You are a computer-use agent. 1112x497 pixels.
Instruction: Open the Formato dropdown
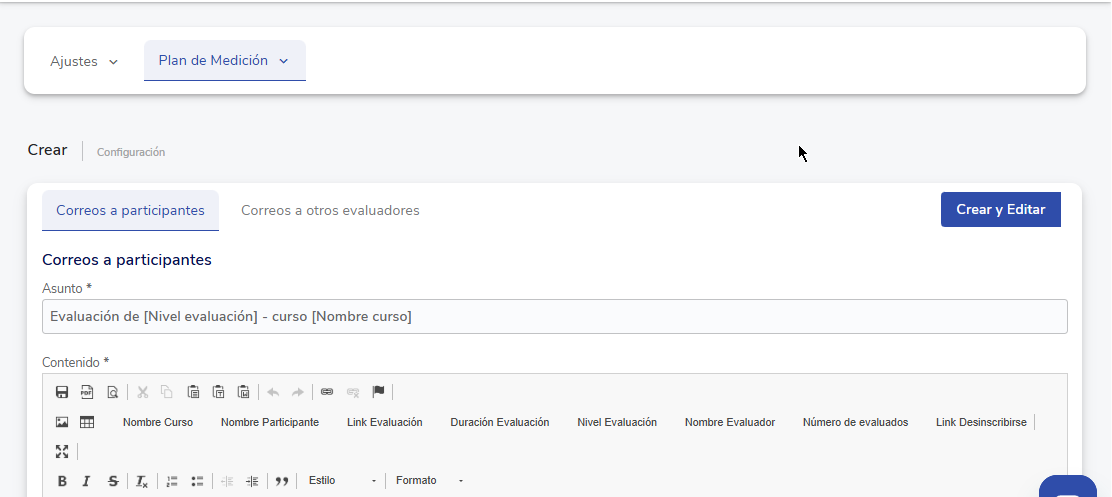point(429,481)
